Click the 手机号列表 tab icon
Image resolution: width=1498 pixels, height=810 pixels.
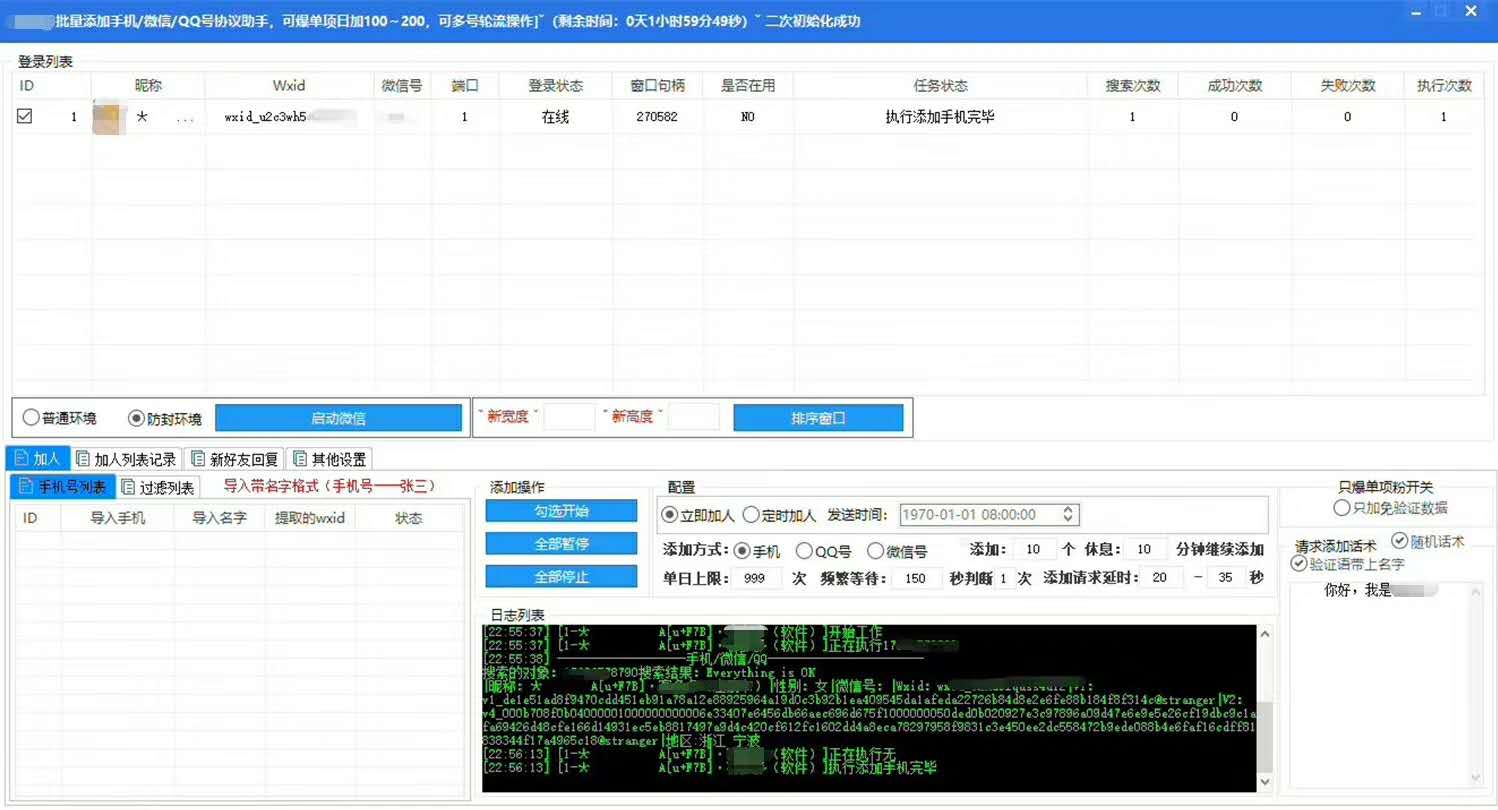26,486
